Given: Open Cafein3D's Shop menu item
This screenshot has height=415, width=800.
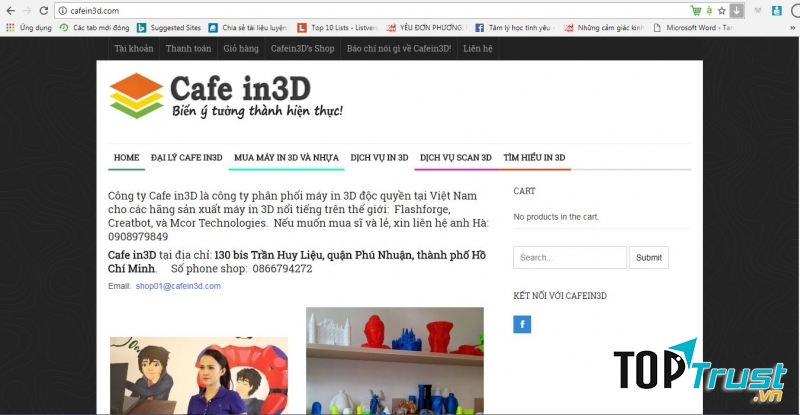Looking at the screenshot, I should pos(303,48).
